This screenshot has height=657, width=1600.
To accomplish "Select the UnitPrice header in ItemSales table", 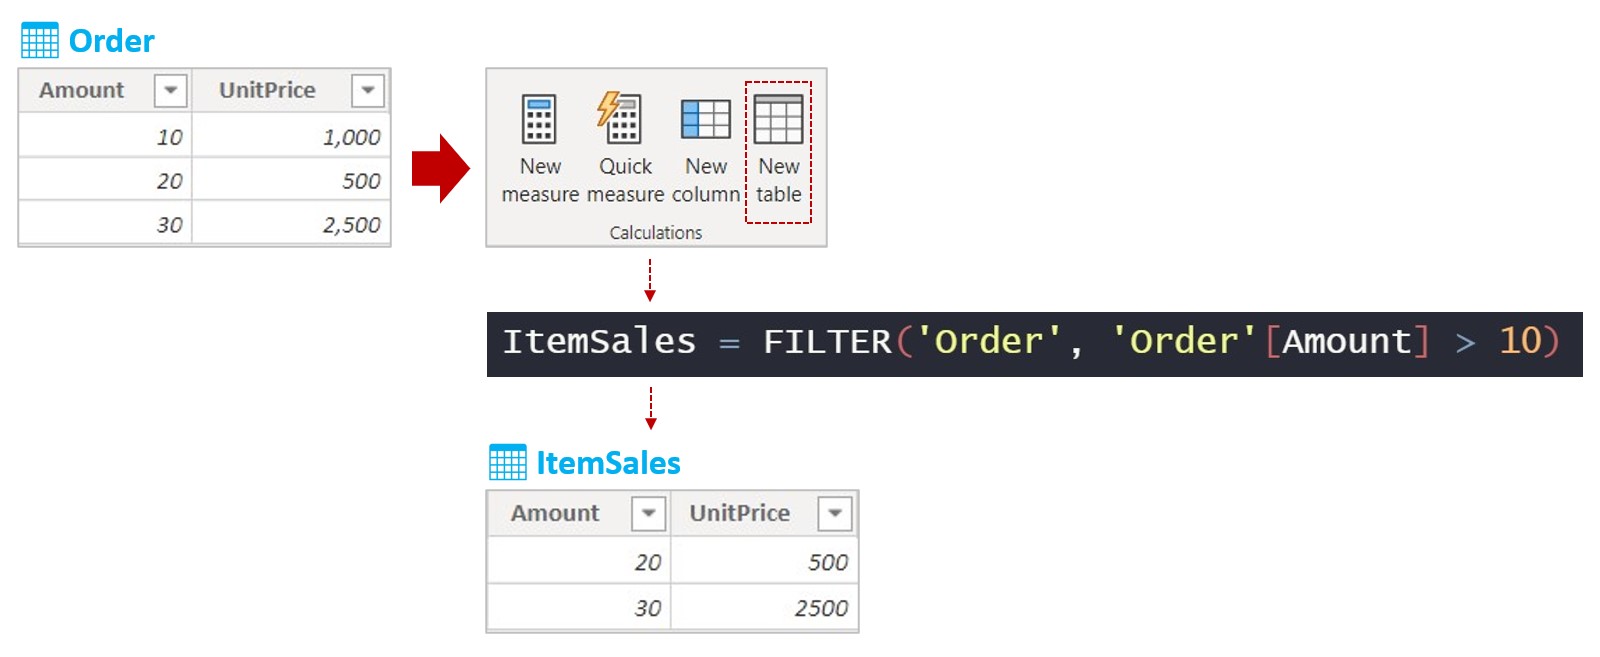I will pos(740,513).
